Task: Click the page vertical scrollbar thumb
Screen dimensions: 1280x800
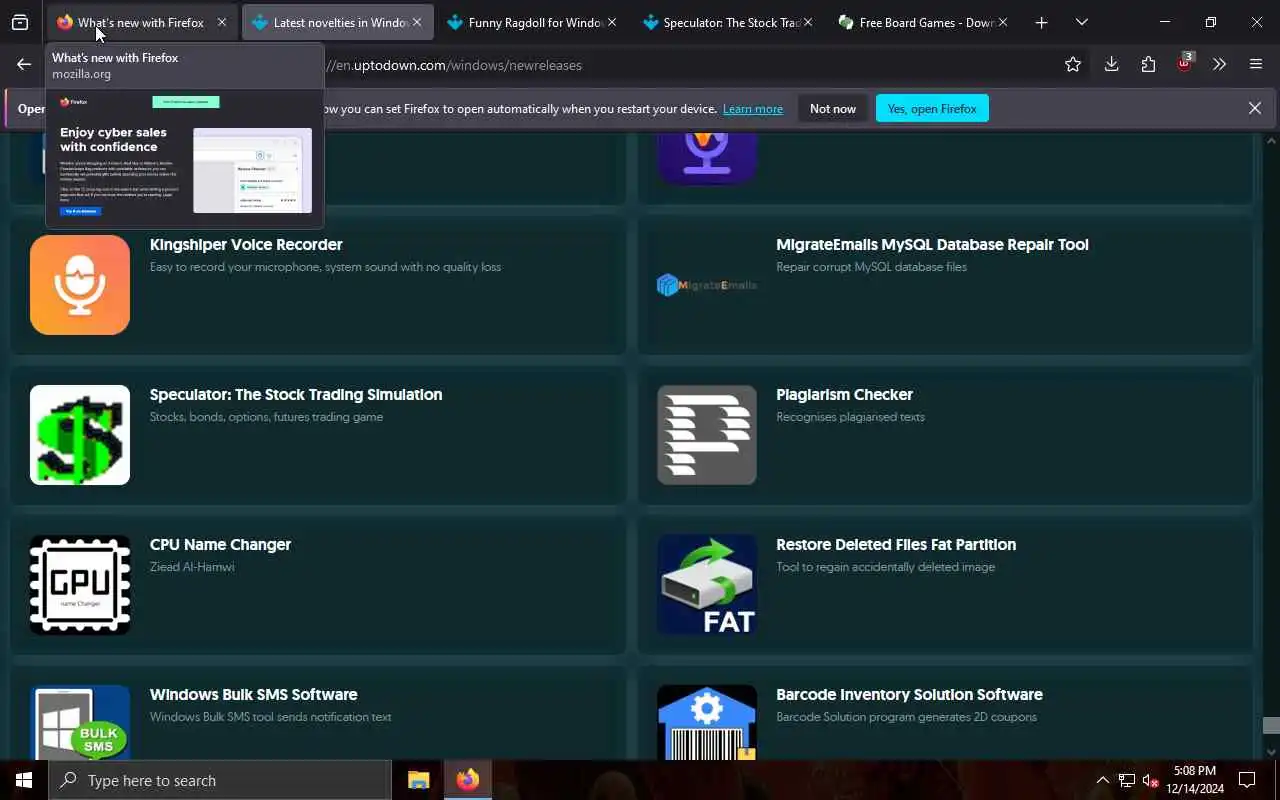Action: [x=1271, y=725]
